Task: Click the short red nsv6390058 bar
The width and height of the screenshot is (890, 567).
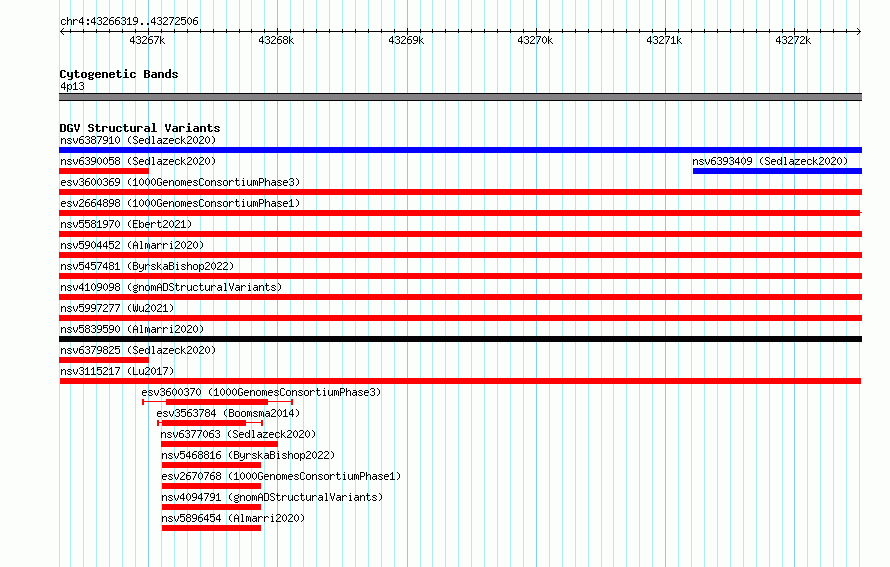Action: tap(104, 171)
